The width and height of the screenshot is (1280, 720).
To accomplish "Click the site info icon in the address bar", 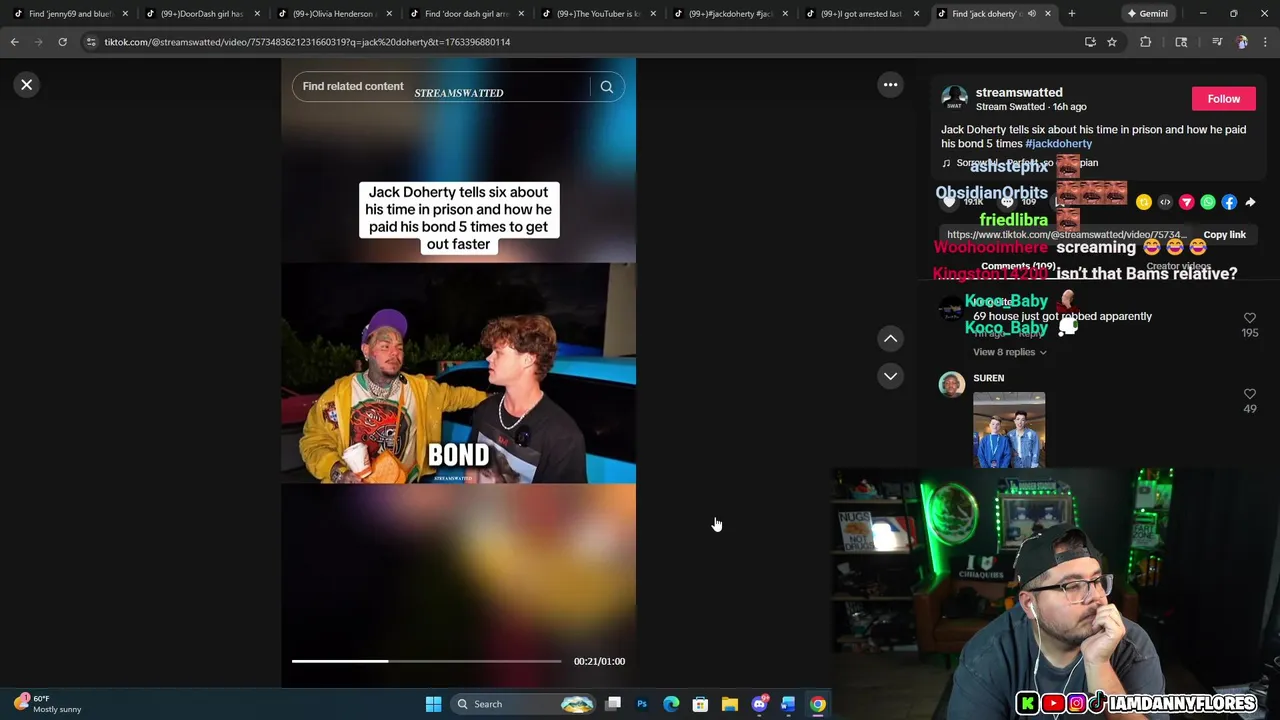I will [x=90, y=42].
